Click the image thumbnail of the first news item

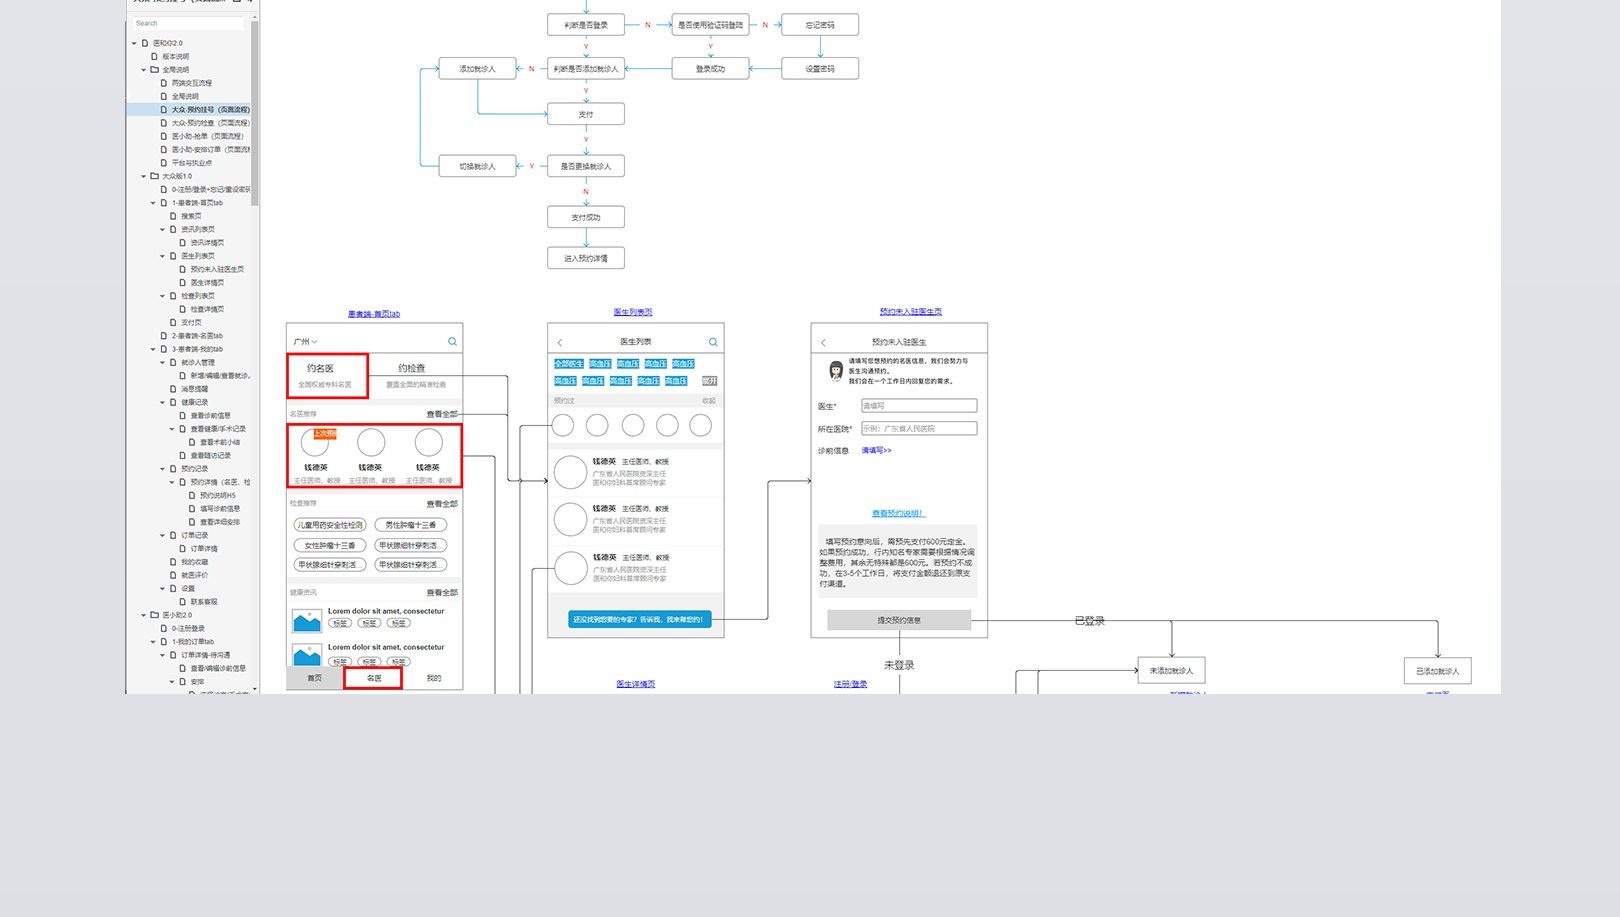(x=307, y=620)
